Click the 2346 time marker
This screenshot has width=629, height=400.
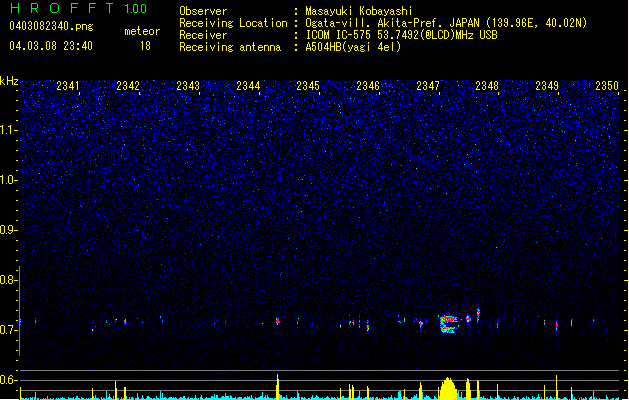point(368,86)
